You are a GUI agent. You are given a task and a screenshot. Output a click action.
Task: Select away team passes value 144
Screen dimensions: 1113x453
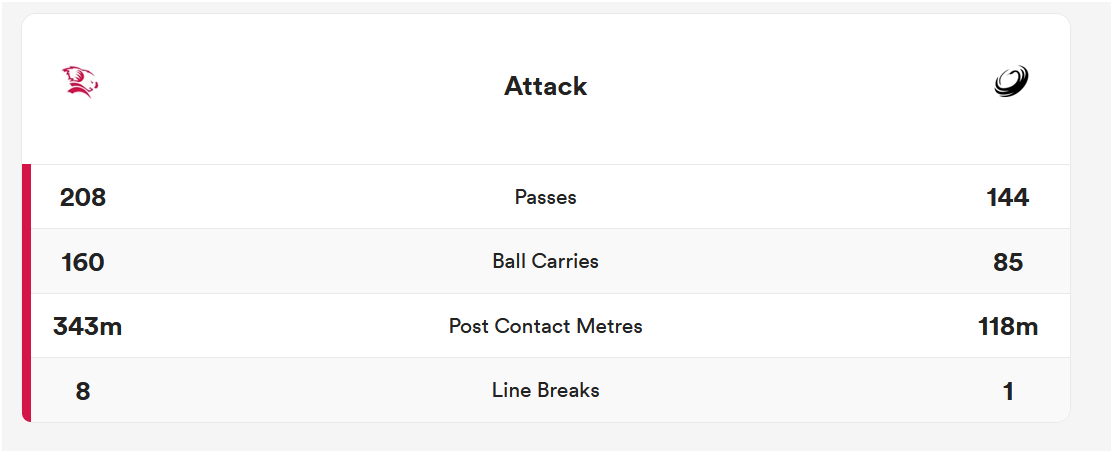[x=1008, y=197]
